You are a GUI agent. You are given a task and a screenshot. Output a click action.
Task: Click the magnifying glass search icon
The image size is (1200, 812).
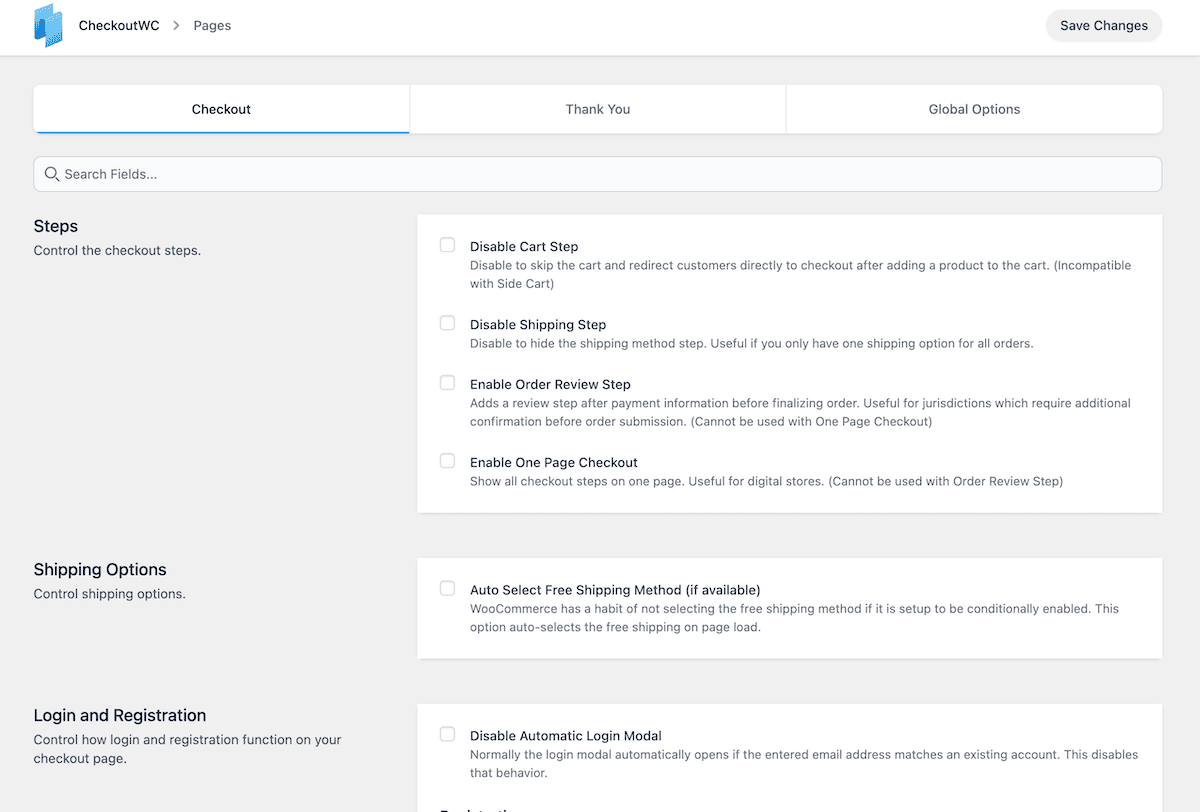coord(52,174)
